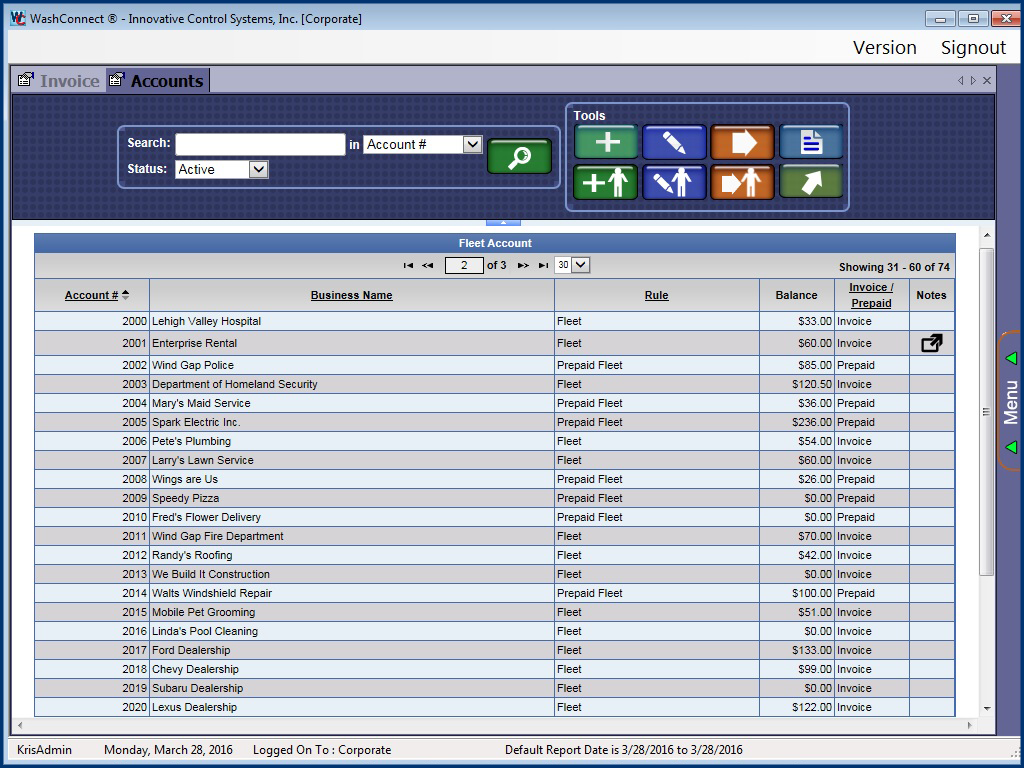Click the green magnifier search button

point(519,157)
